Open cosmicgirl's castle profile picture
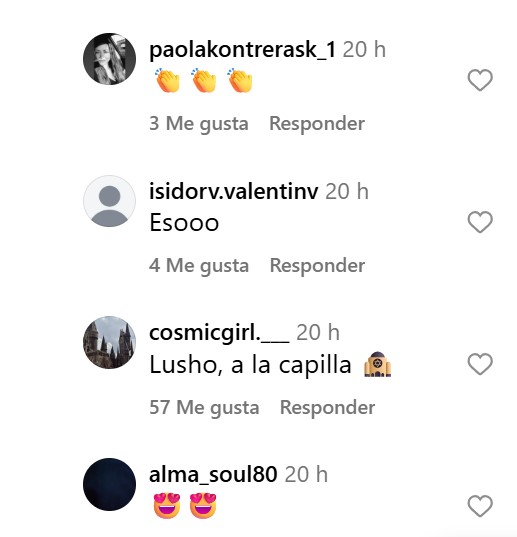Screen dimensions: 517x537 tap(109, 342)
